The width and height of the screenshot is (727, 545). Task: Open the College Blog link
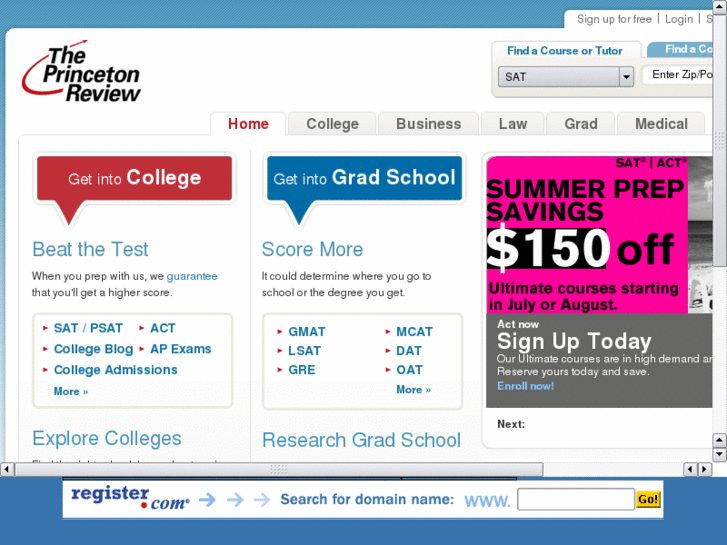[x=93, y=349]
